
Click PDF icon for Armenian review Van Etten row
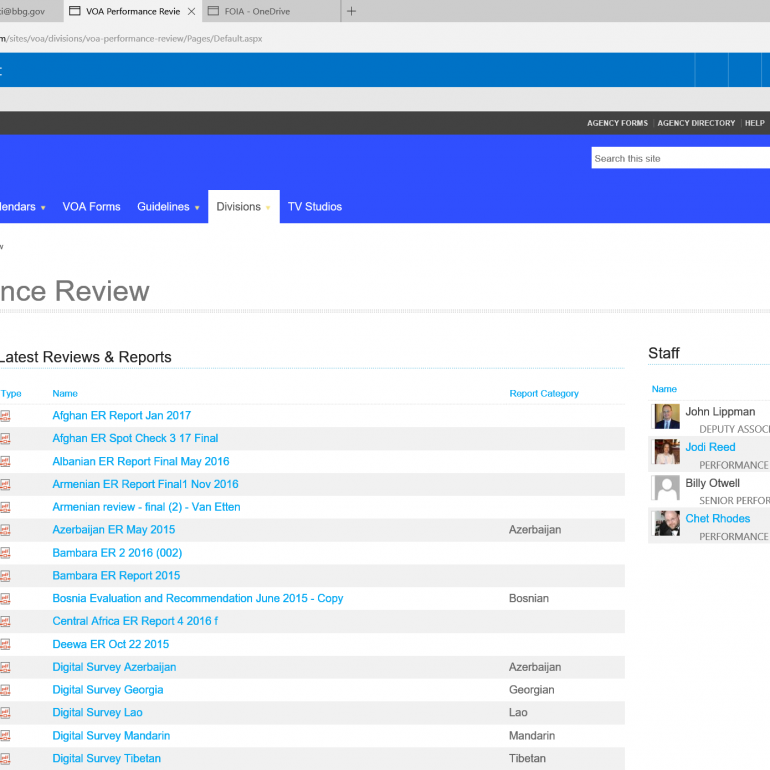(5, 507)
